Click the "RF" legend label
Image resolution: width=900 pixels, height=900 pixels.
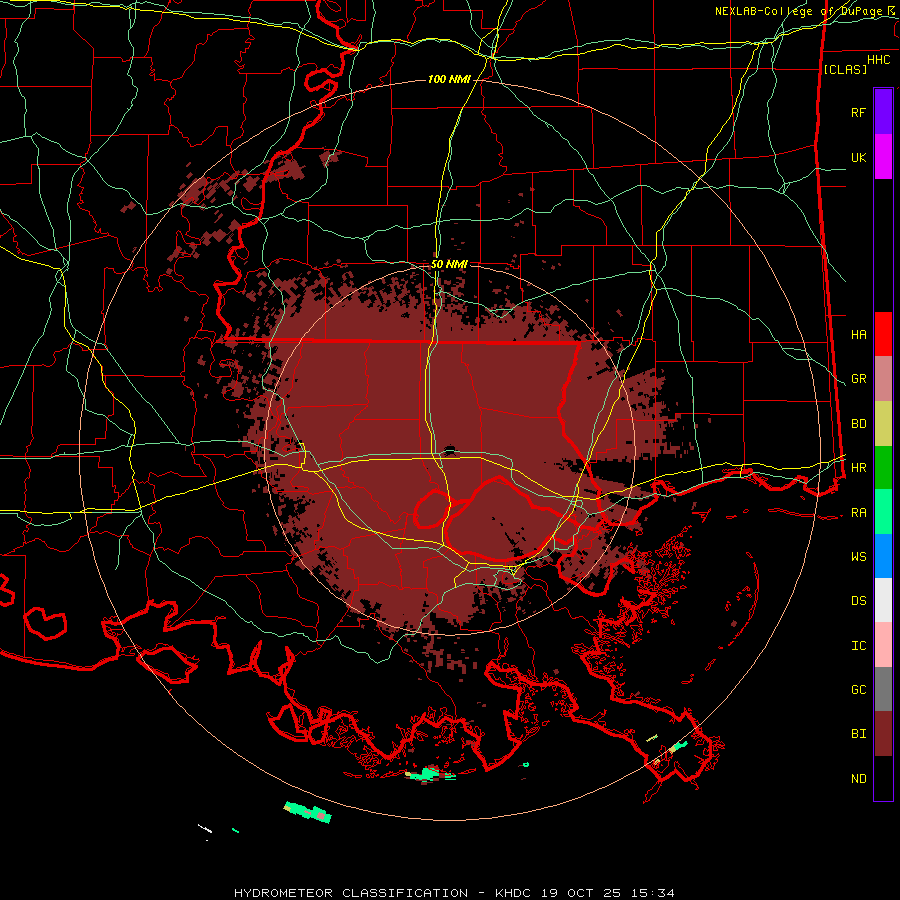(858, 112)
